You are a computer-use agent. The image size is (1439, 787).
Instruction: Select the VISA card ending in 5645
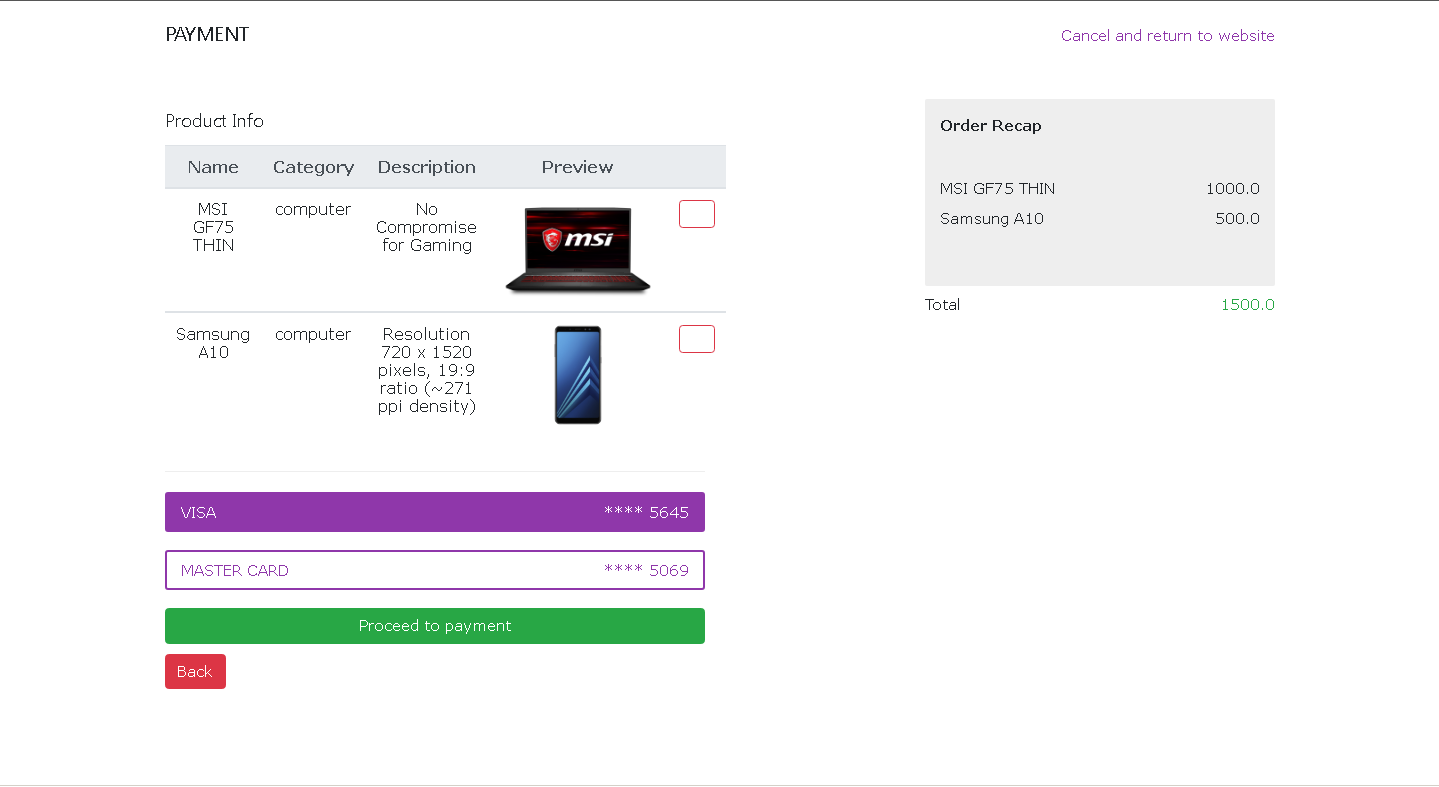[434, 511]
